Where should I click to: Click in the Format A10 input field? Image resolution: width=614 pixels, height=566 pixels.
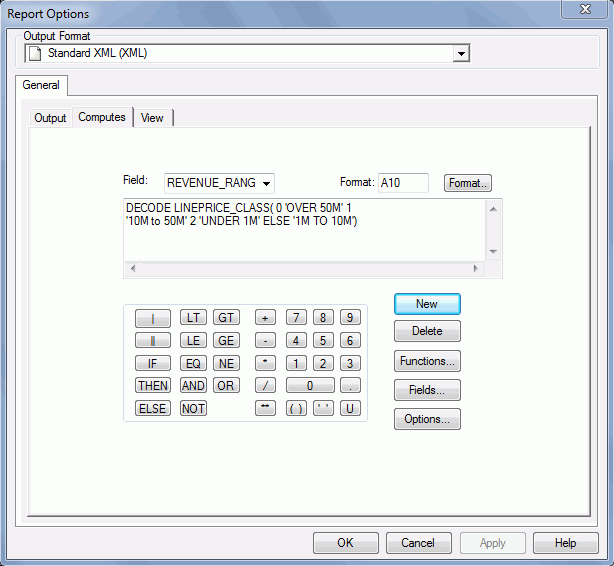click(403, 183)
